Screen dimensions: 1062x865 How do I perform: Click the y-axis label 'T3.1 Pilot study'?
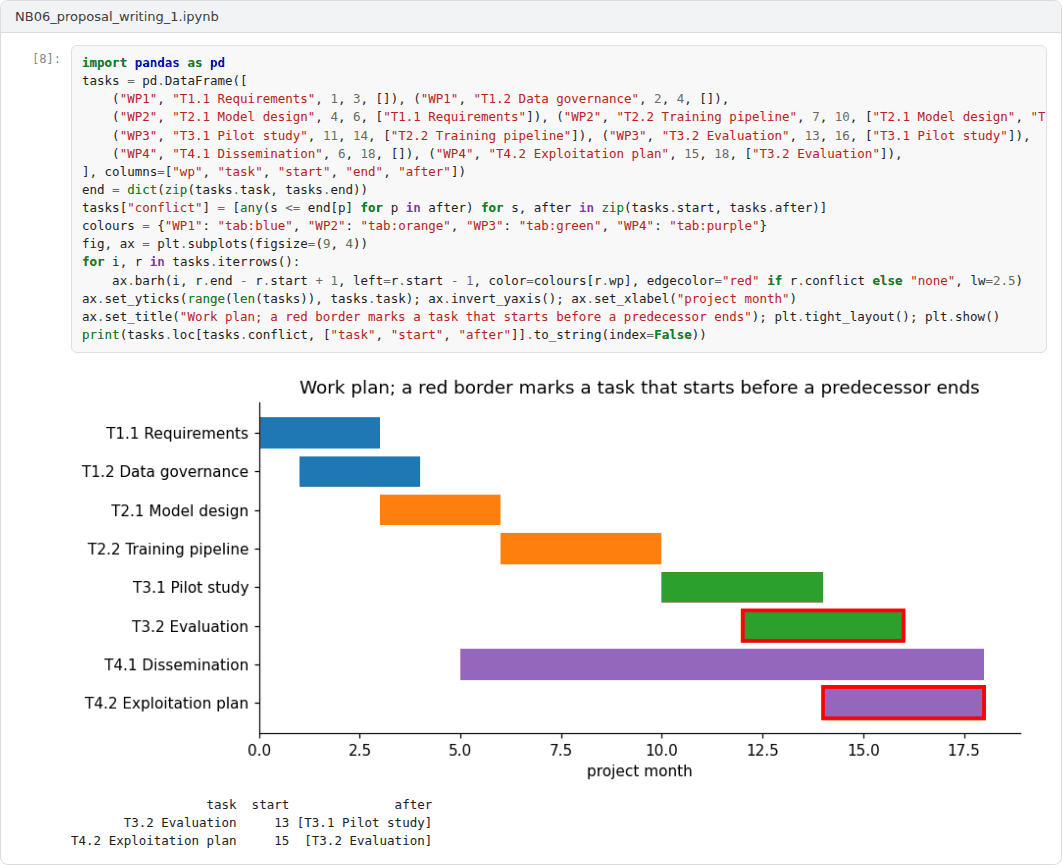pyautogui.click(x=191, y=587)
